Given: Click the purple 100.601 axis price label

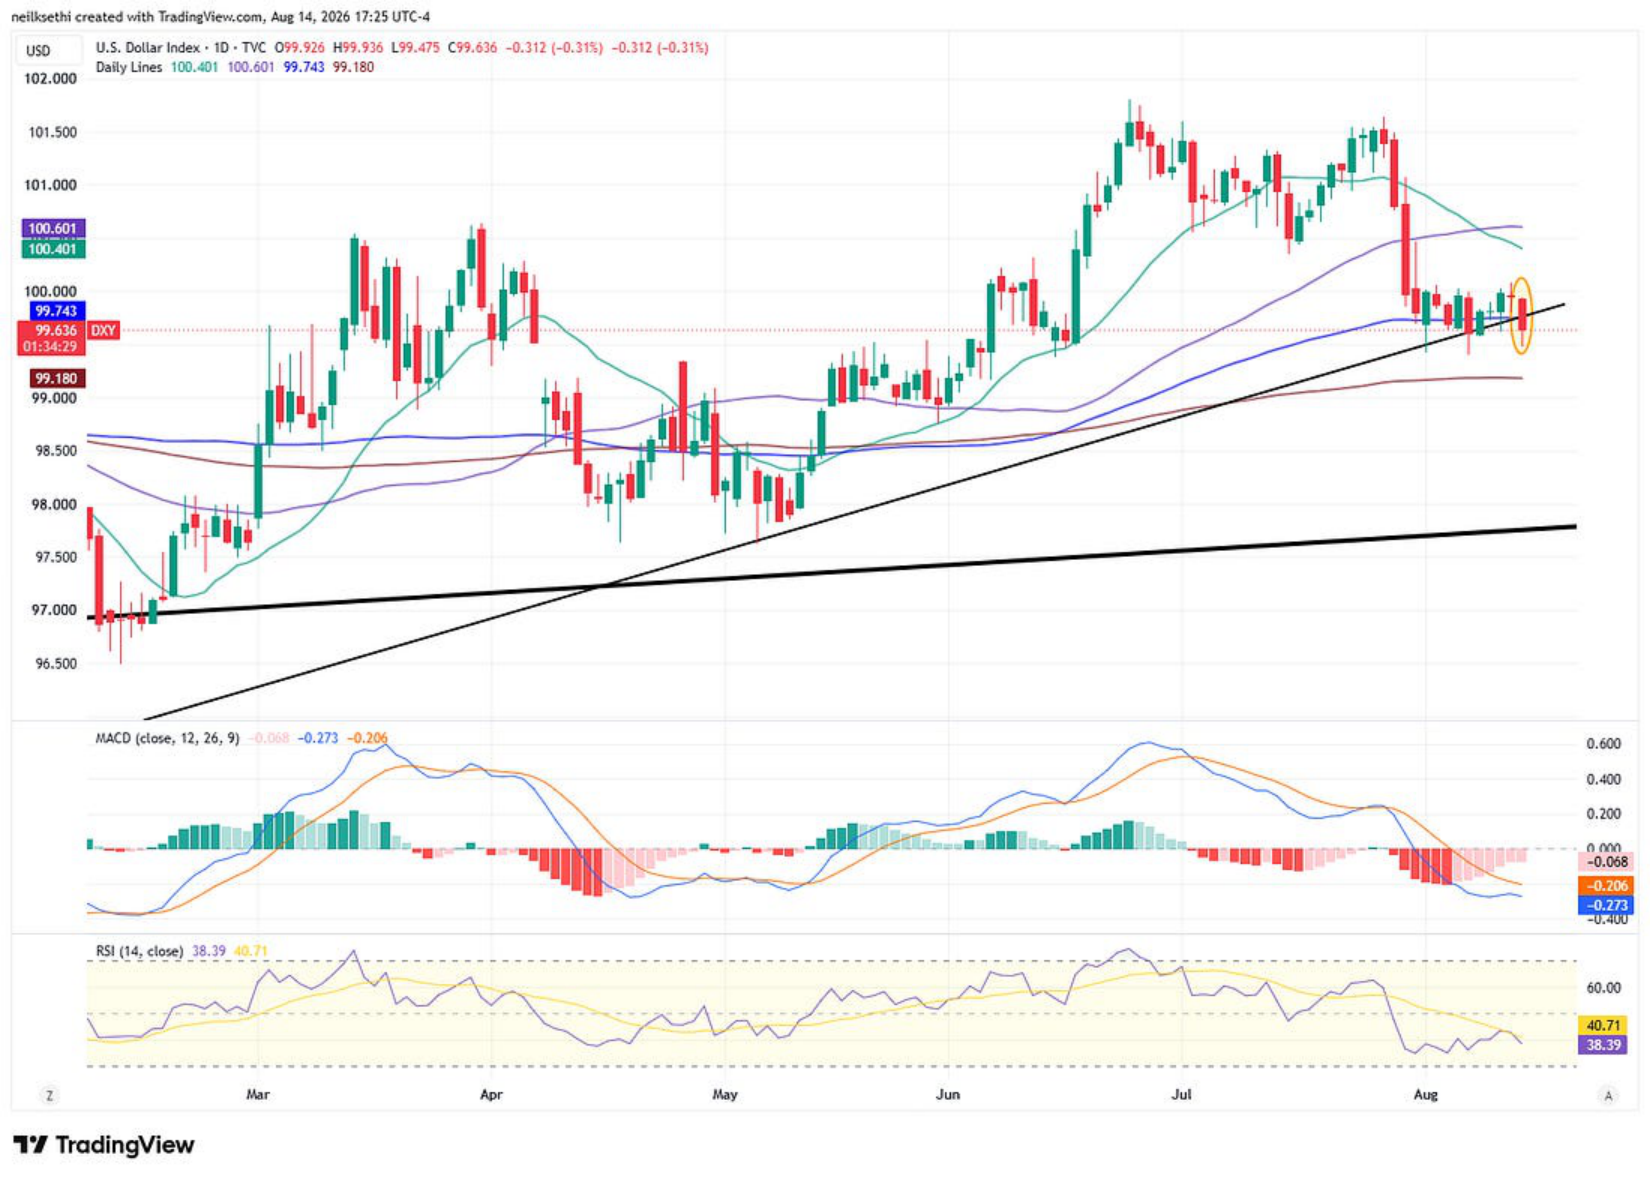Looking at the screenshot, I should [53, 229].
